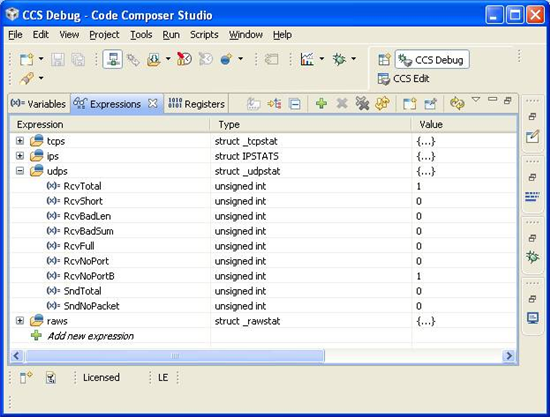Click Add new expression entry in table
Image resolution: width=550 pixels, height=417 pixels.
[x=90, y=336]
